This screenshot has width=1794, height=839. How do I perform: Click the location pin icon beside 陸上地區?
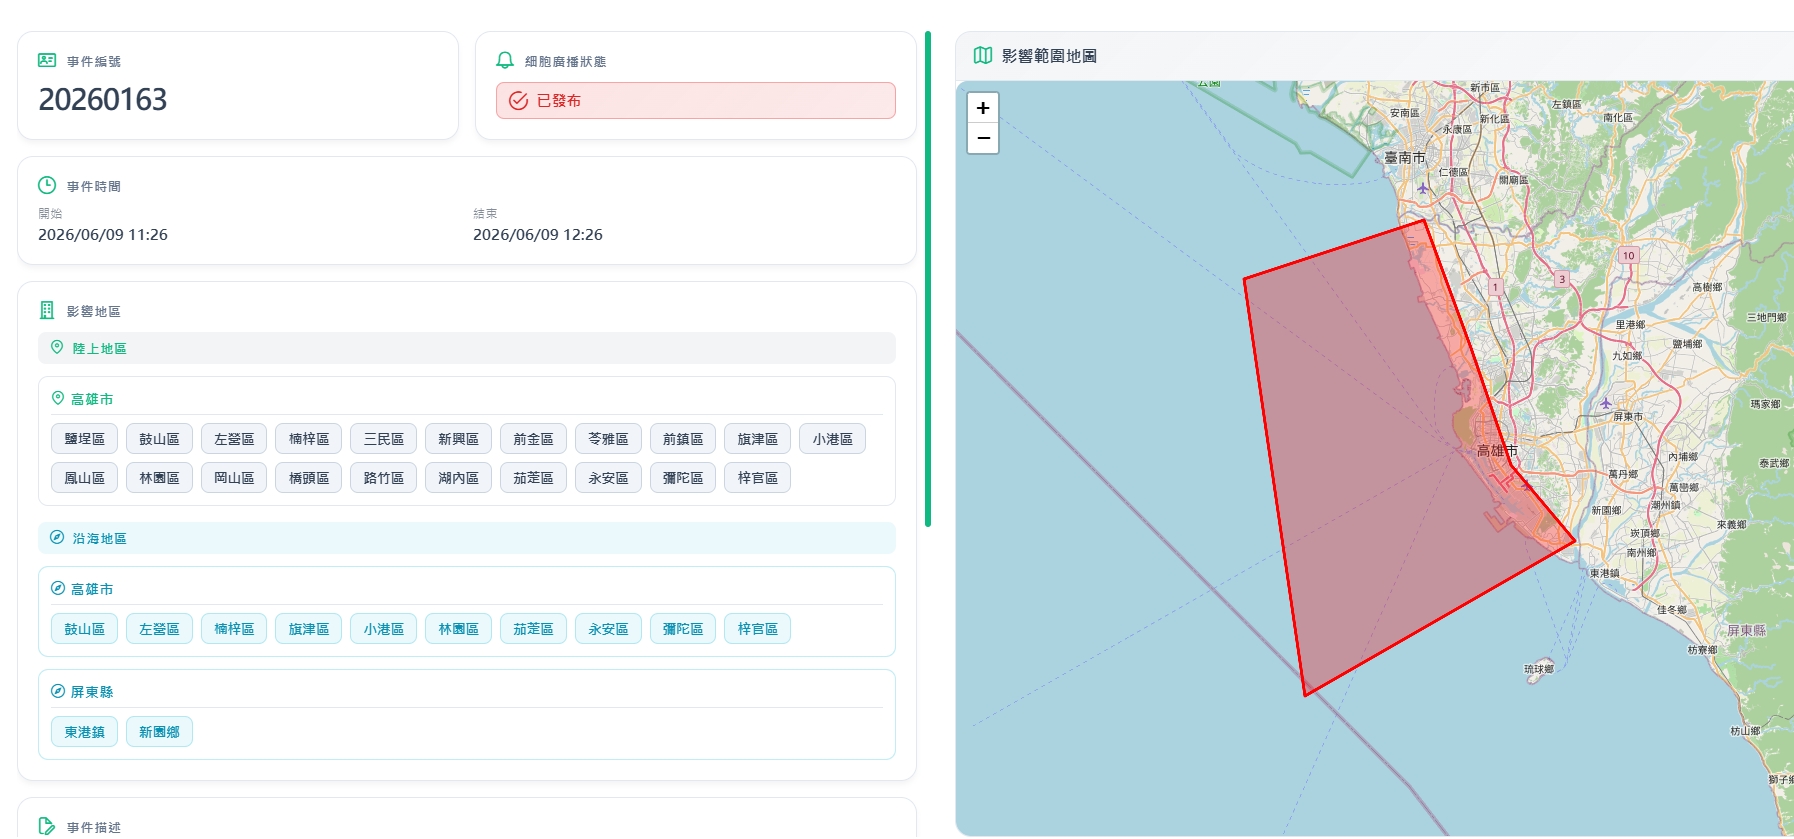[x=57, y=348]
